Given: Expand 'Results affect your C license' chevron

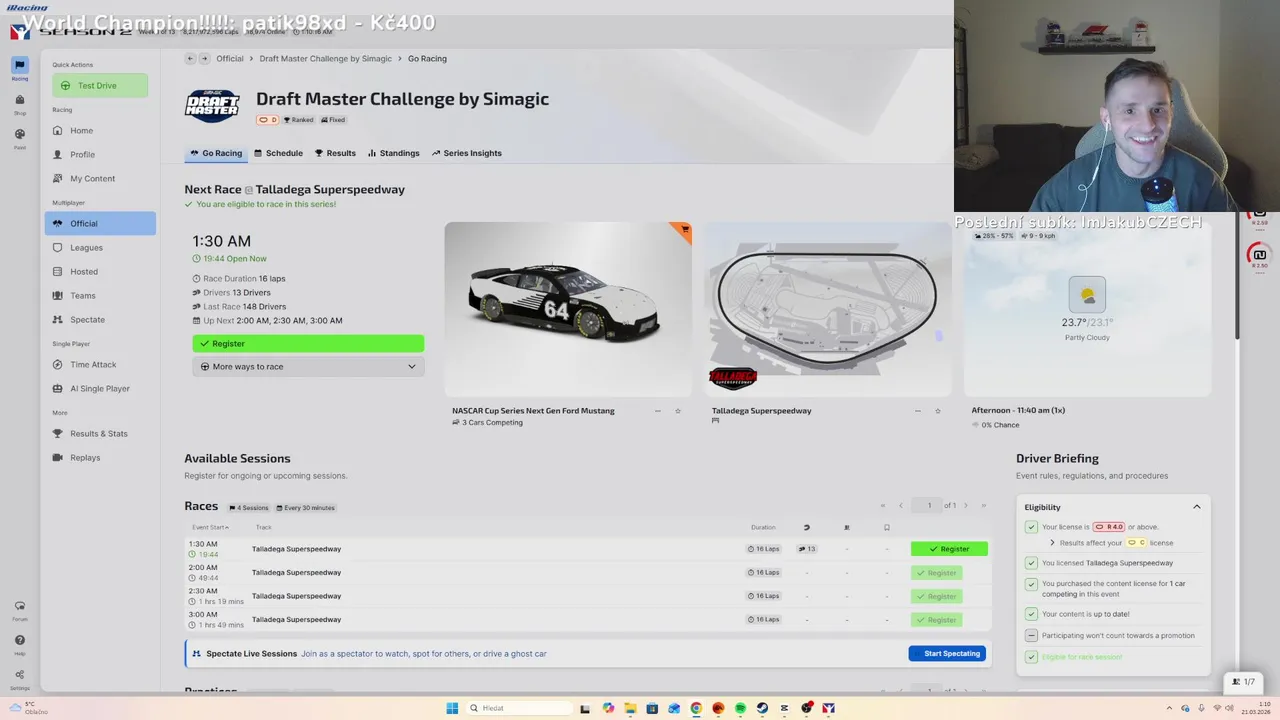Looking at the screenshot, I should [x=1052, y=543].
